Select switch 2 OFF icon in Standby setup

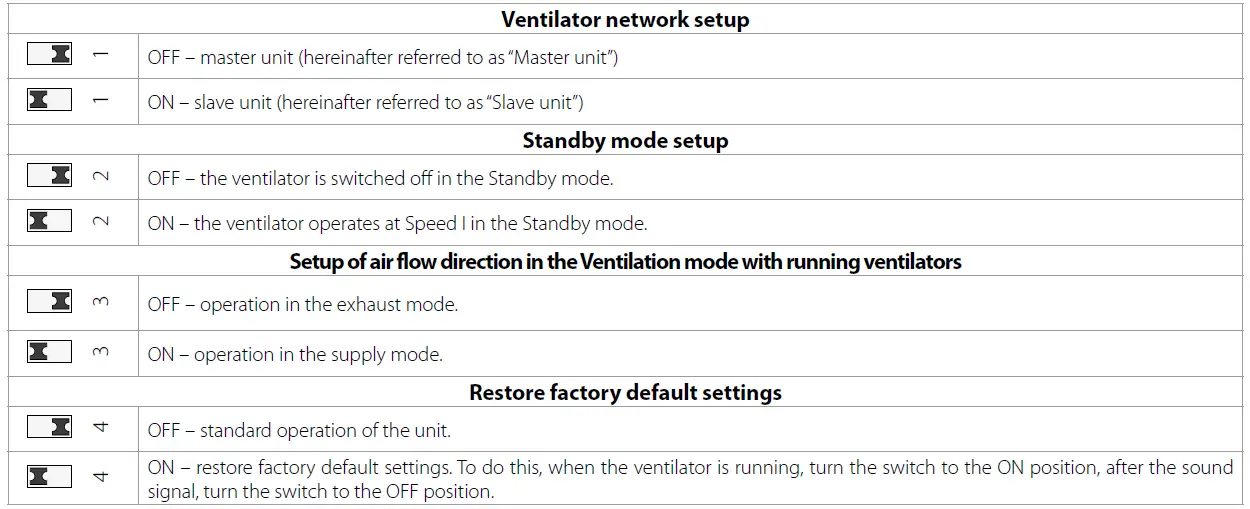pos(49,176)
